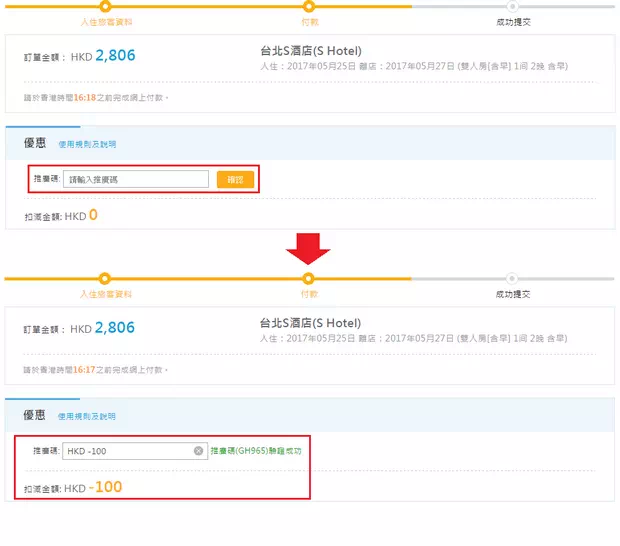Click lower progress step circle for successful submission
The image size is (620, 546).
512,278
